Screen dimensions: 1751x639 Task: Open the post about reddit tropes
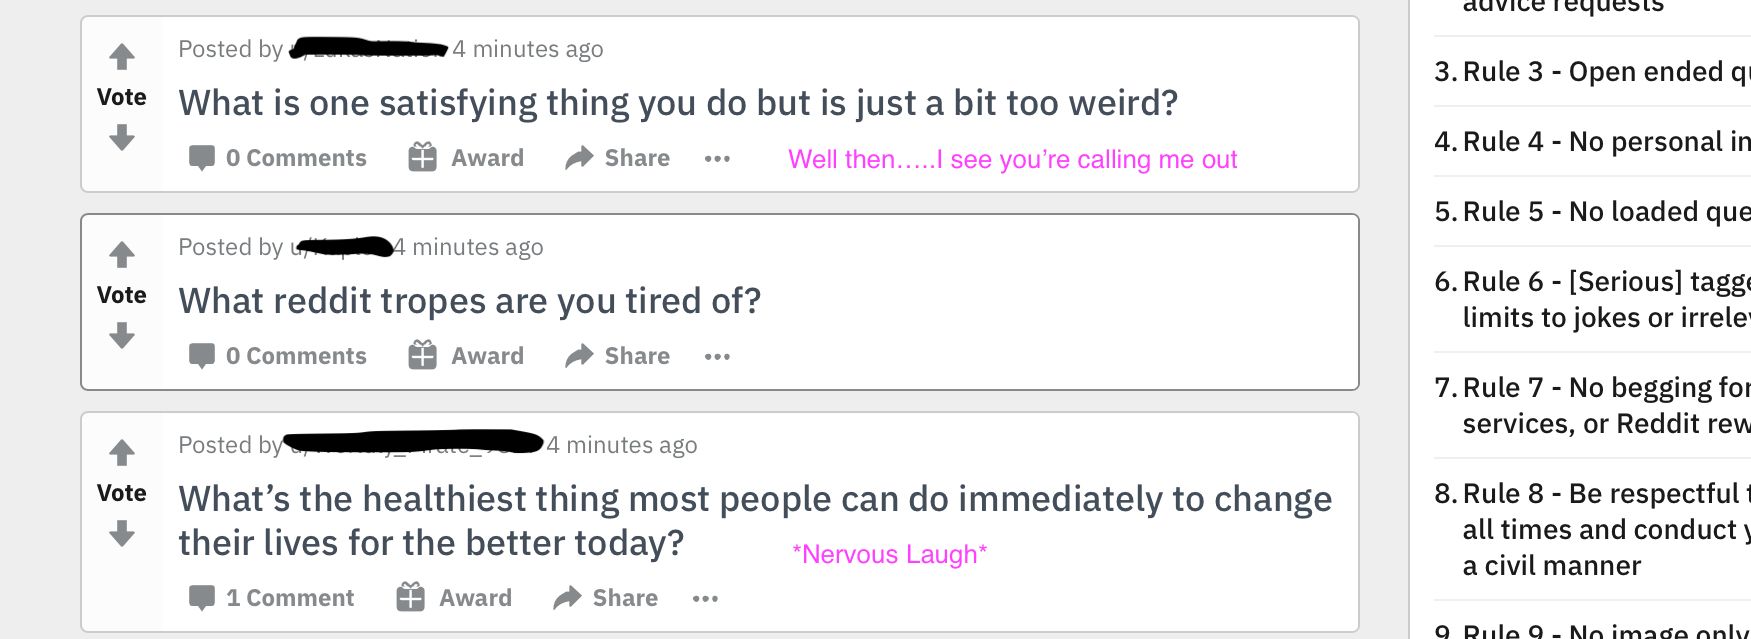tap(469, 300)
